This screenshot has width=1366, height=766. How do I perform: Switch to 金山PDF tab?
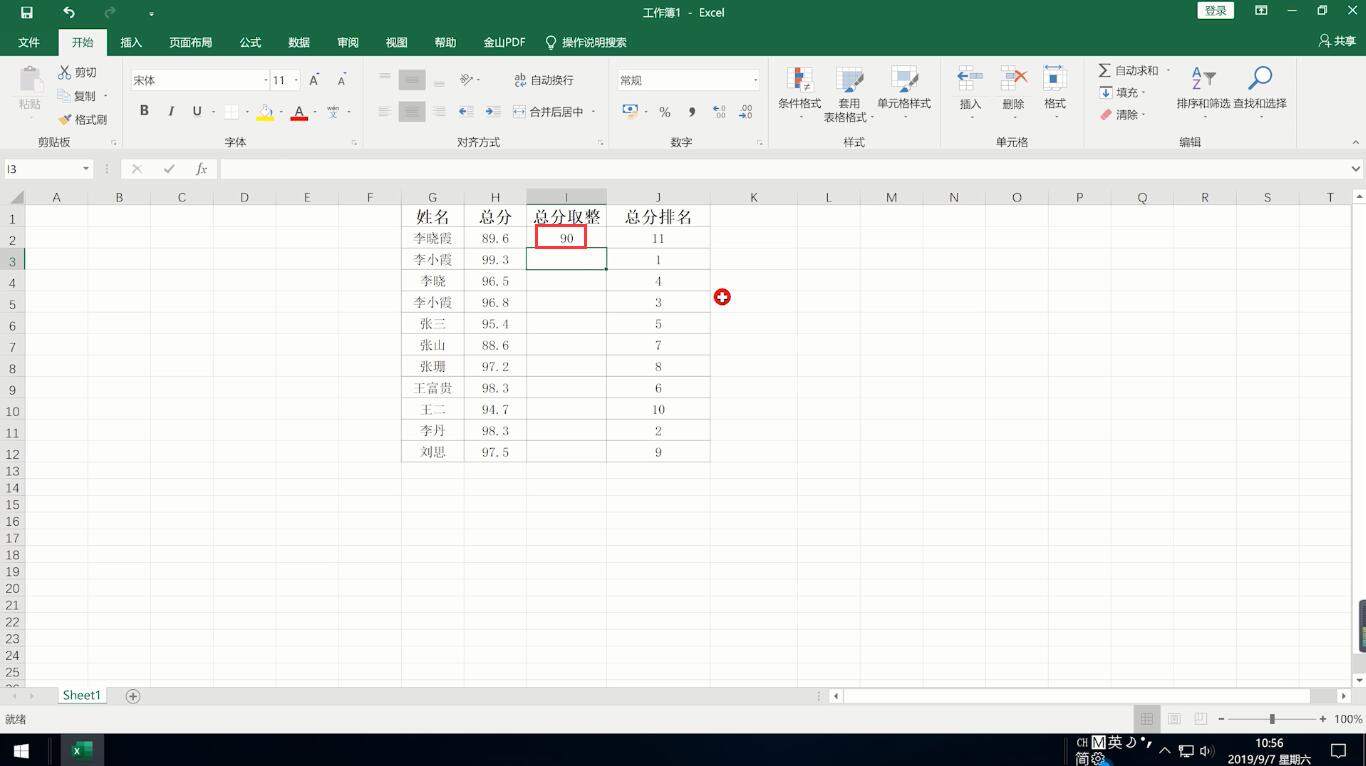tap(504, 42)
